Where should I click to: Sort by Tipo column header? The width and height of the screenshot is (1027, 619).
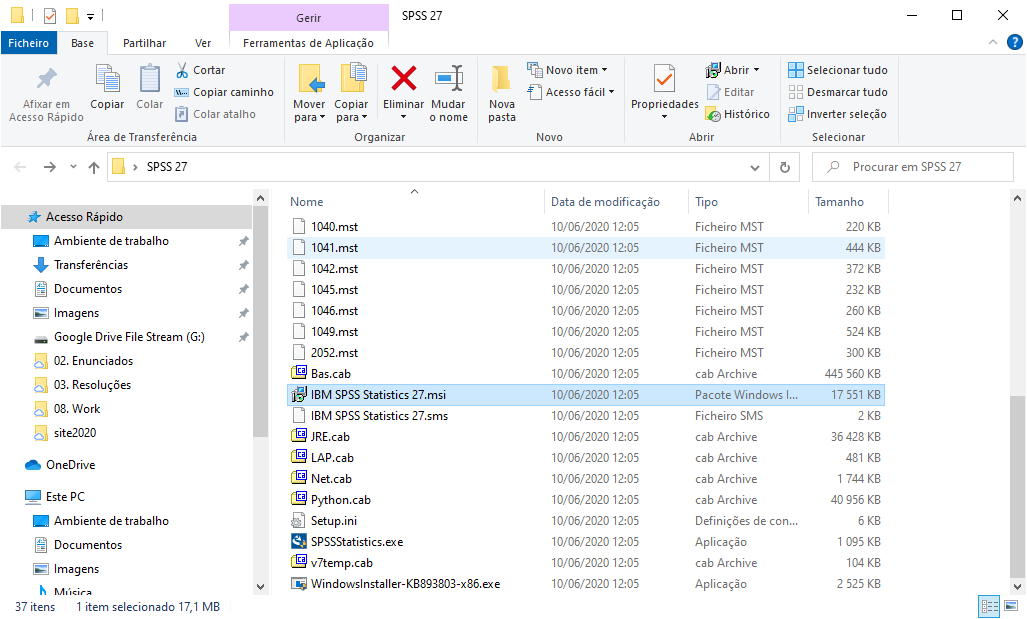point(749,202)
